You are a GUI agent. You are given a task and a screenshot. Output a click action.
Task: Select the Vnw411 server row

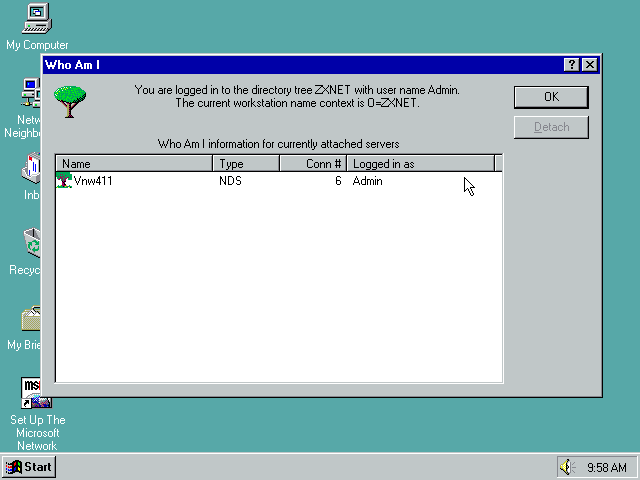(279, 181)
